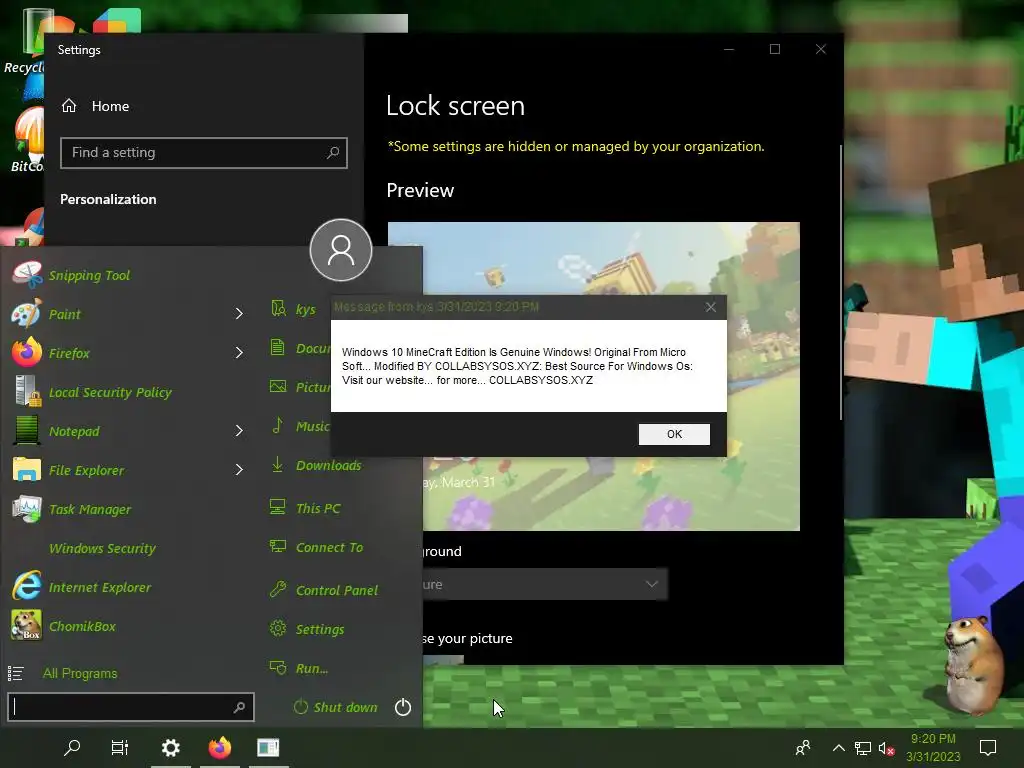Open Task View on the taskbar
Viewport: 1024px width, 768px height.
coord(120,747)
